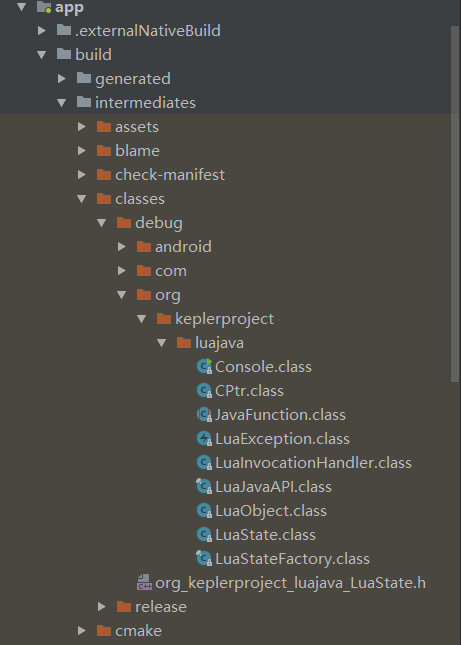Collapse the luajava folder
Screen dimensions: 461x645
tap(162, 343)
